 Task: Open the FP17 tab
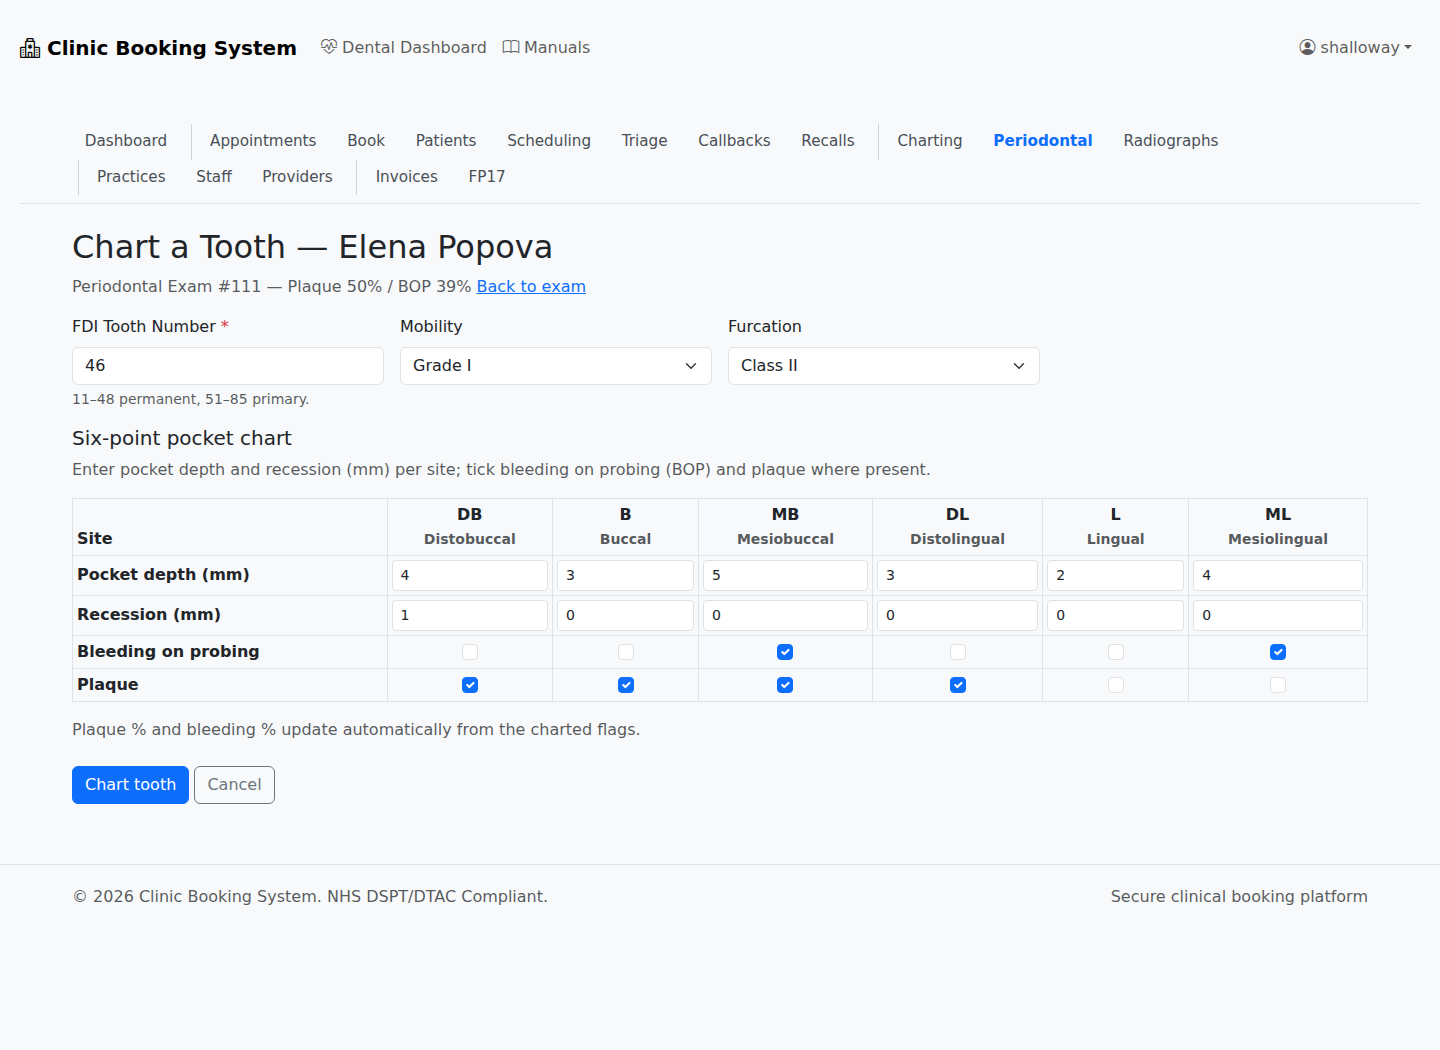[487, 177]
